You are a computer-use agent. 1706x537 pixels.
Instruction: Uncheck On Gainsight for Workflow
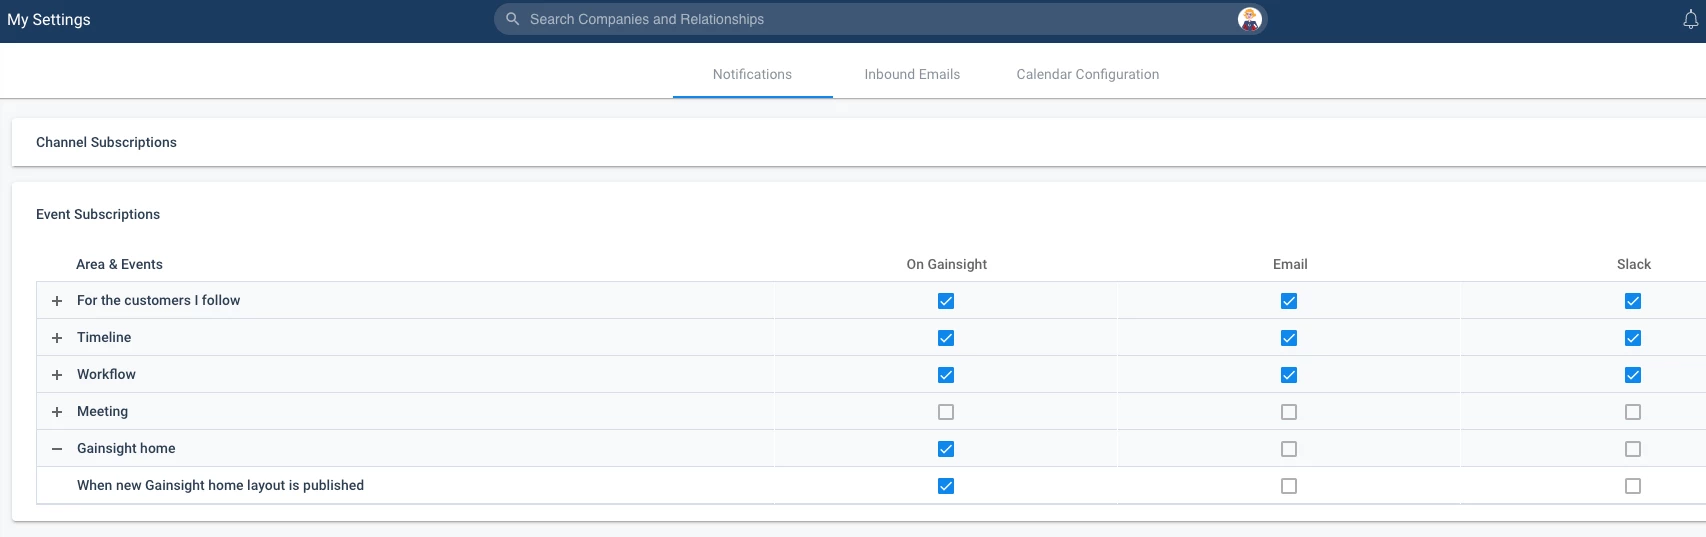pos(946,375)
